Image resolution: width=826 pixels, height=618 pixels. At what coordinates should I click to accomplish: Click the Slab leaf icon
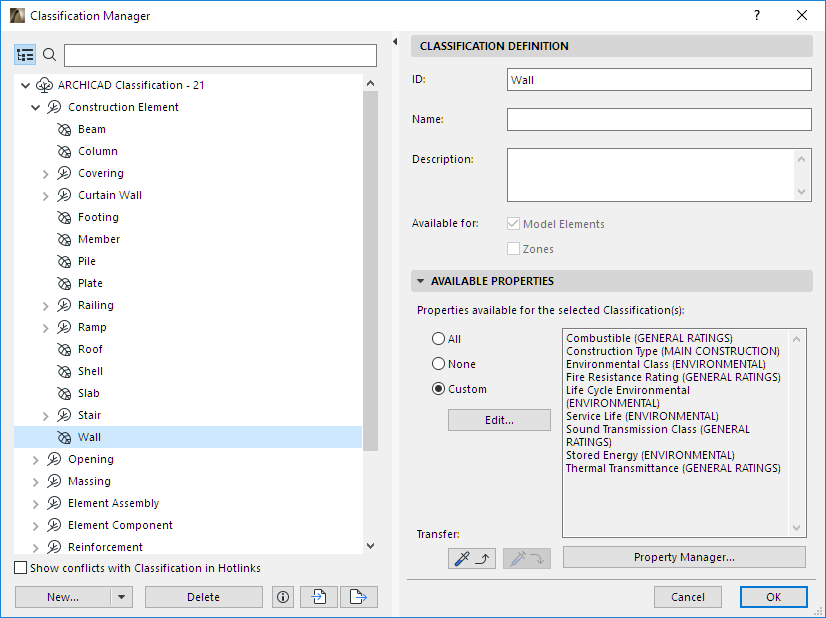[64, 394]
